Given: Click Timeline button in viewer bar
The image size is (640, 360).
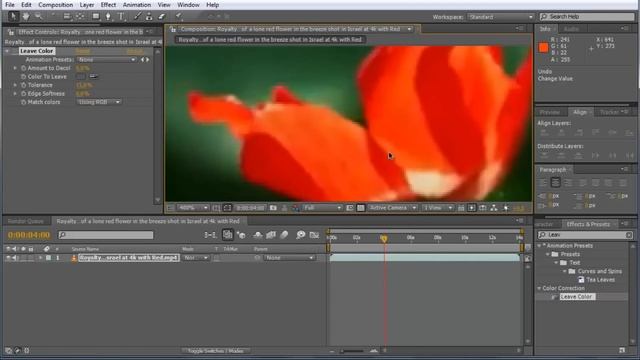Looking at the screenshot, I should (482, 208).
